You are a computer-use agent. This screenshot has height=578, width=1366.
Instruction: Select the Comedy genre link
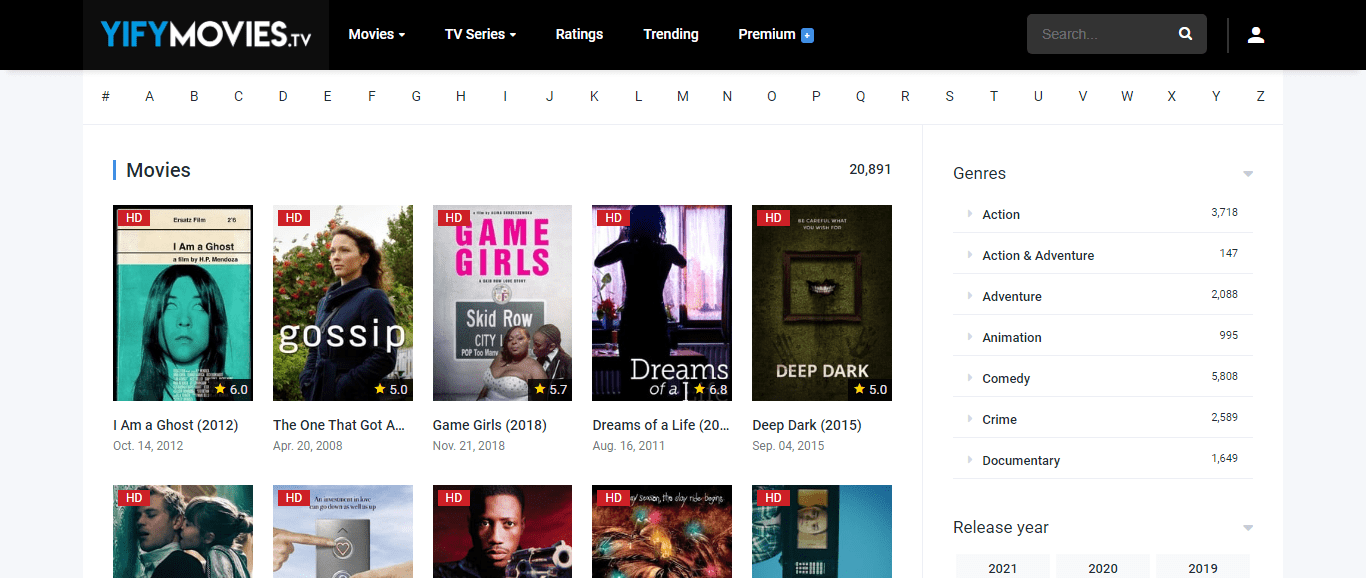click(1006, 378)
